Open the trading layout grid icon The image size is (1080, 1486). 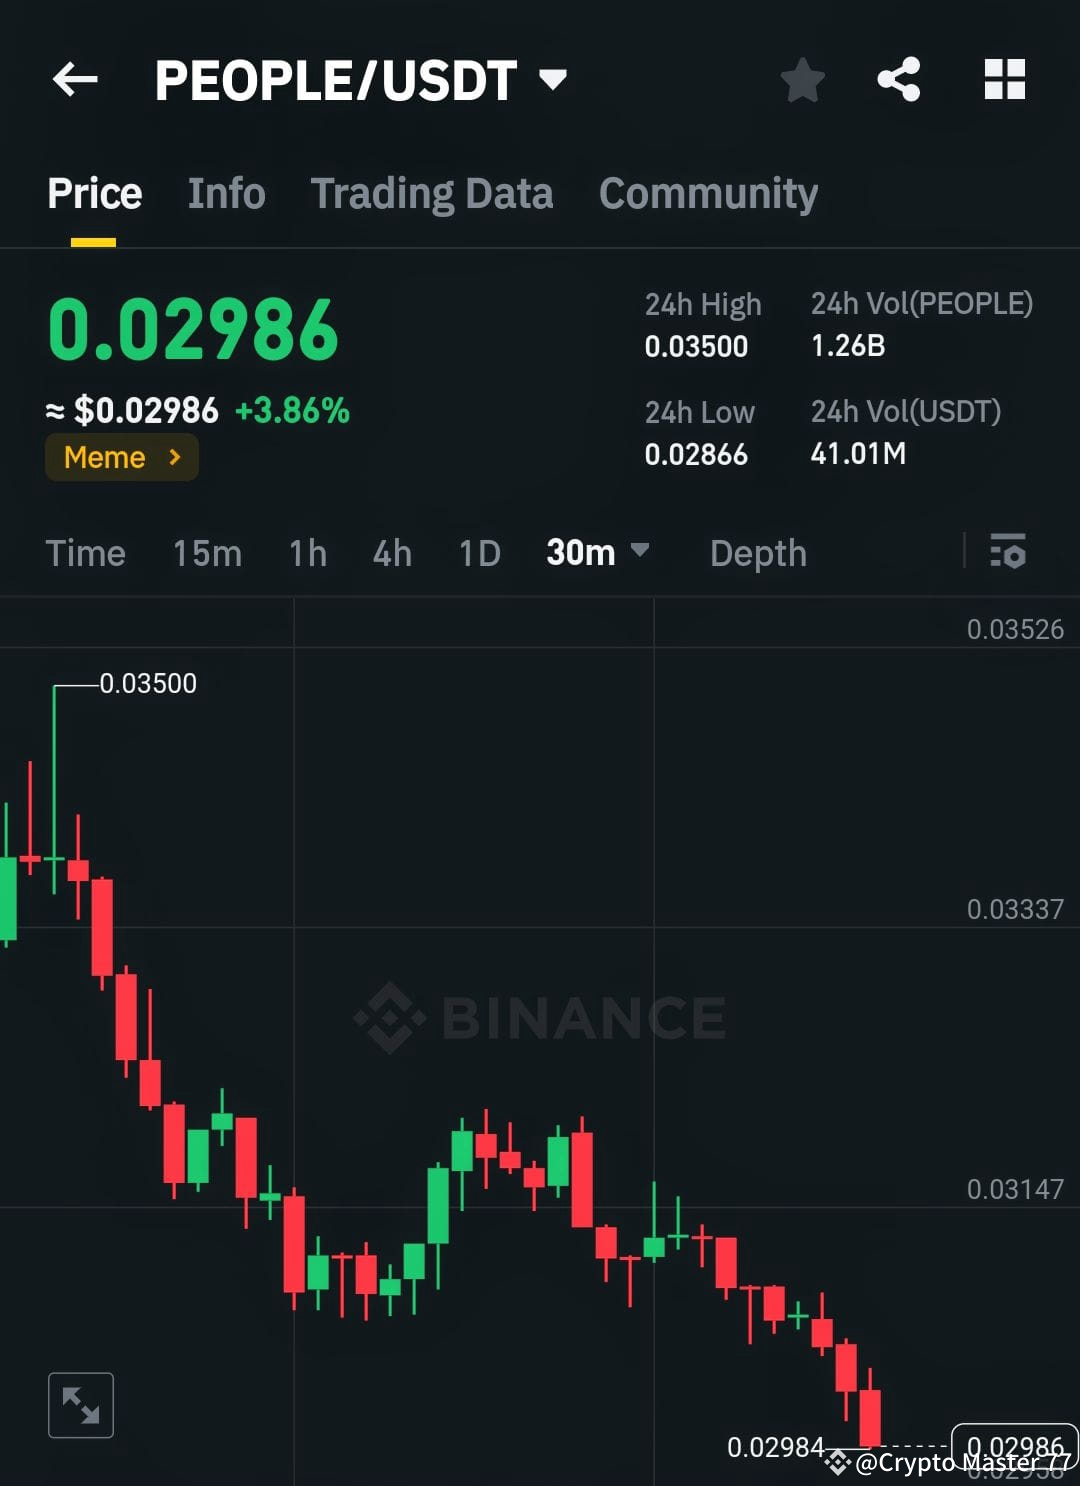(x=1004, y=80)
